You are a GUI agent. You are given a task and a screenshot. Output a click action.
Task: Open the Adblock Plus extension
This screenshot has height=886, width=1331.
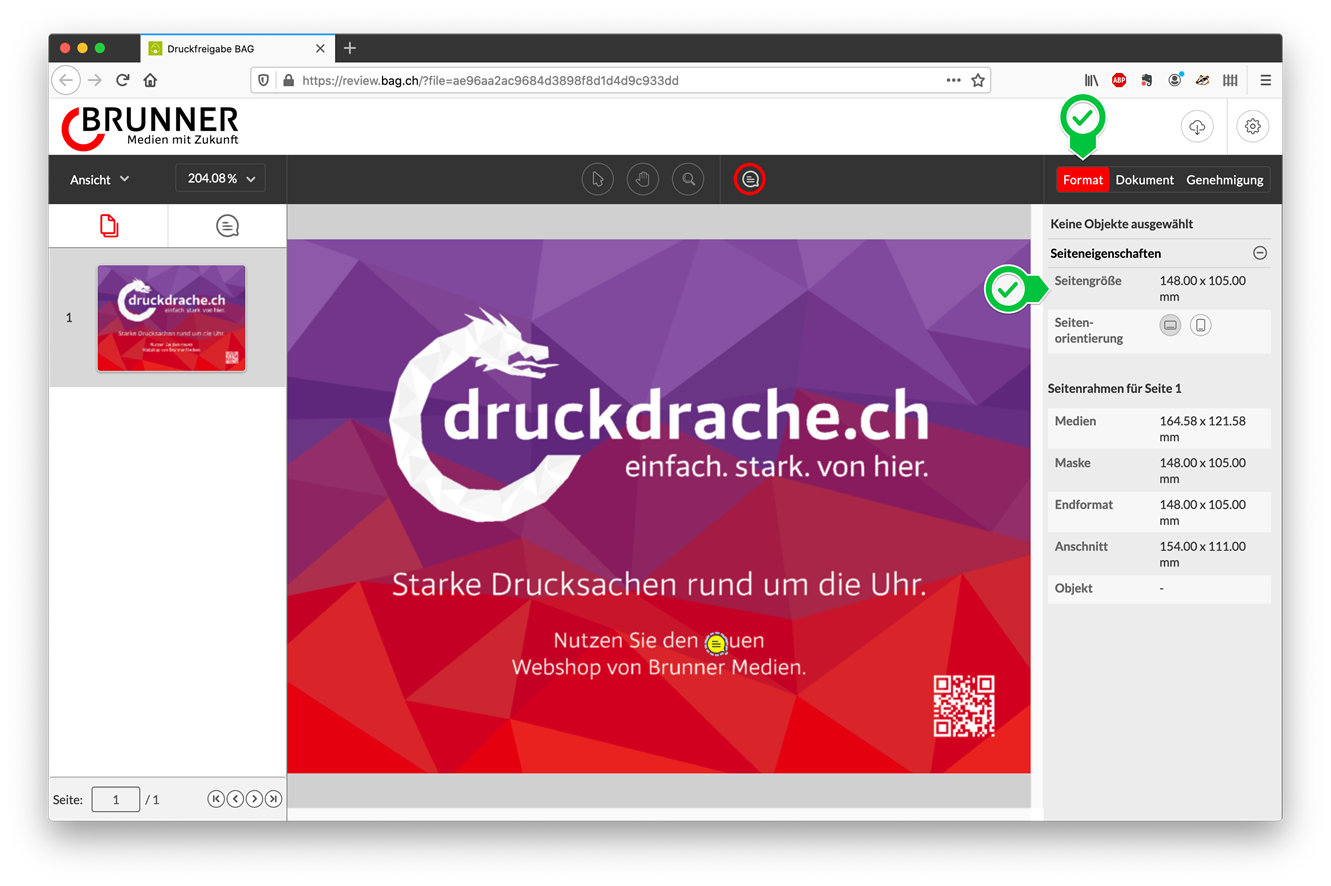pos(1119,80)
